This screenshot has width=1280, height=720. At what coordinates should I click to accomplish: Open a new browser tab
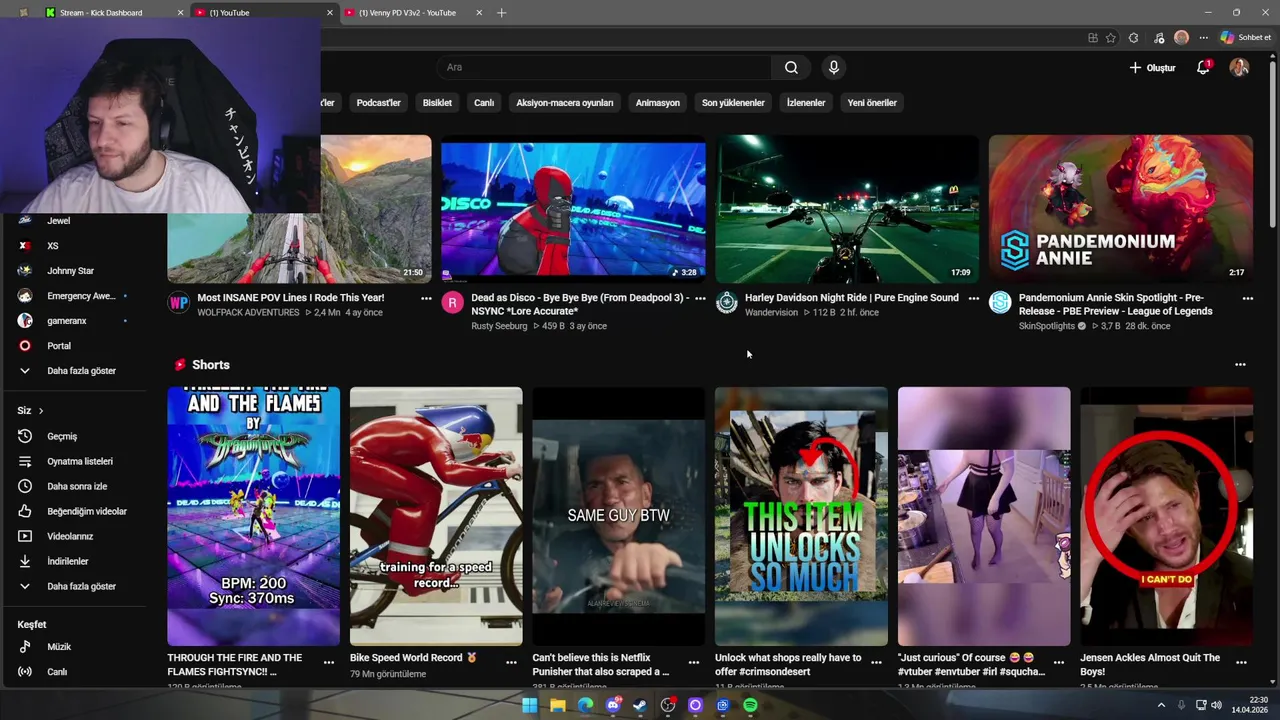point(502,13)
